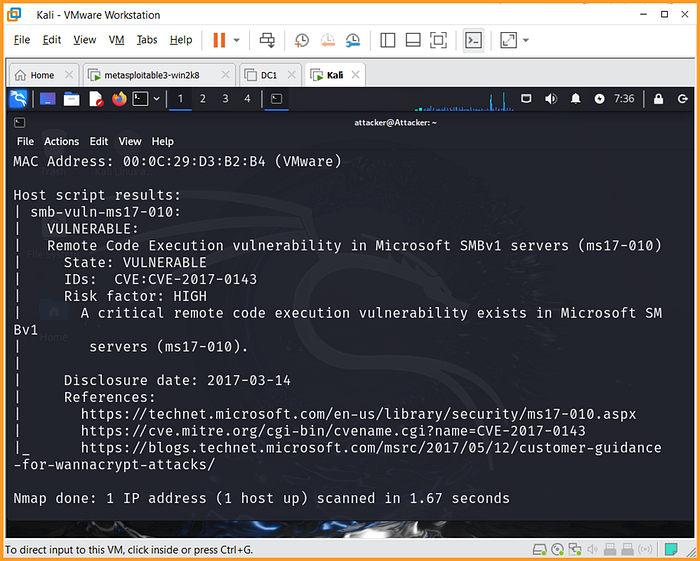Open the terminal Edit menu
This screenshot has height=561, width=700.
click(x=99, y=141)
